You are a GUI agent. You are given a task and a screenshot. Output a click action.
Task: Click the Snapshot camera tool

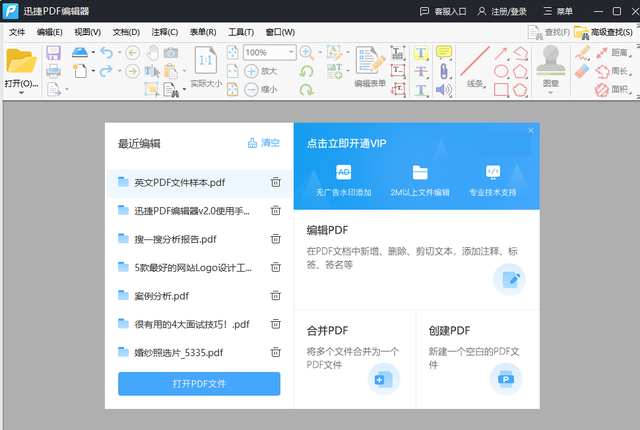click(171, 53)
